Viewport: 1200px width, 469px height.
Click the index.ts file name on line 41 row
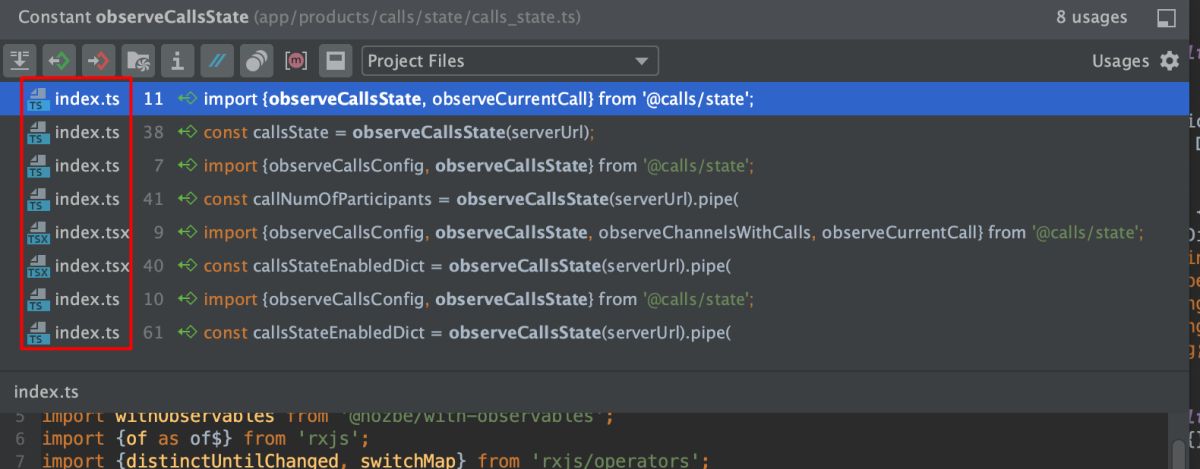(x=87, y=199)
